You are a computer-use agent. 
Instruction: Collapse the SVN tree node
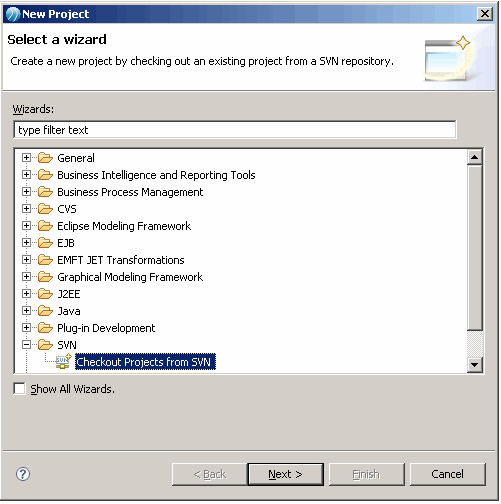click(26, 344)
